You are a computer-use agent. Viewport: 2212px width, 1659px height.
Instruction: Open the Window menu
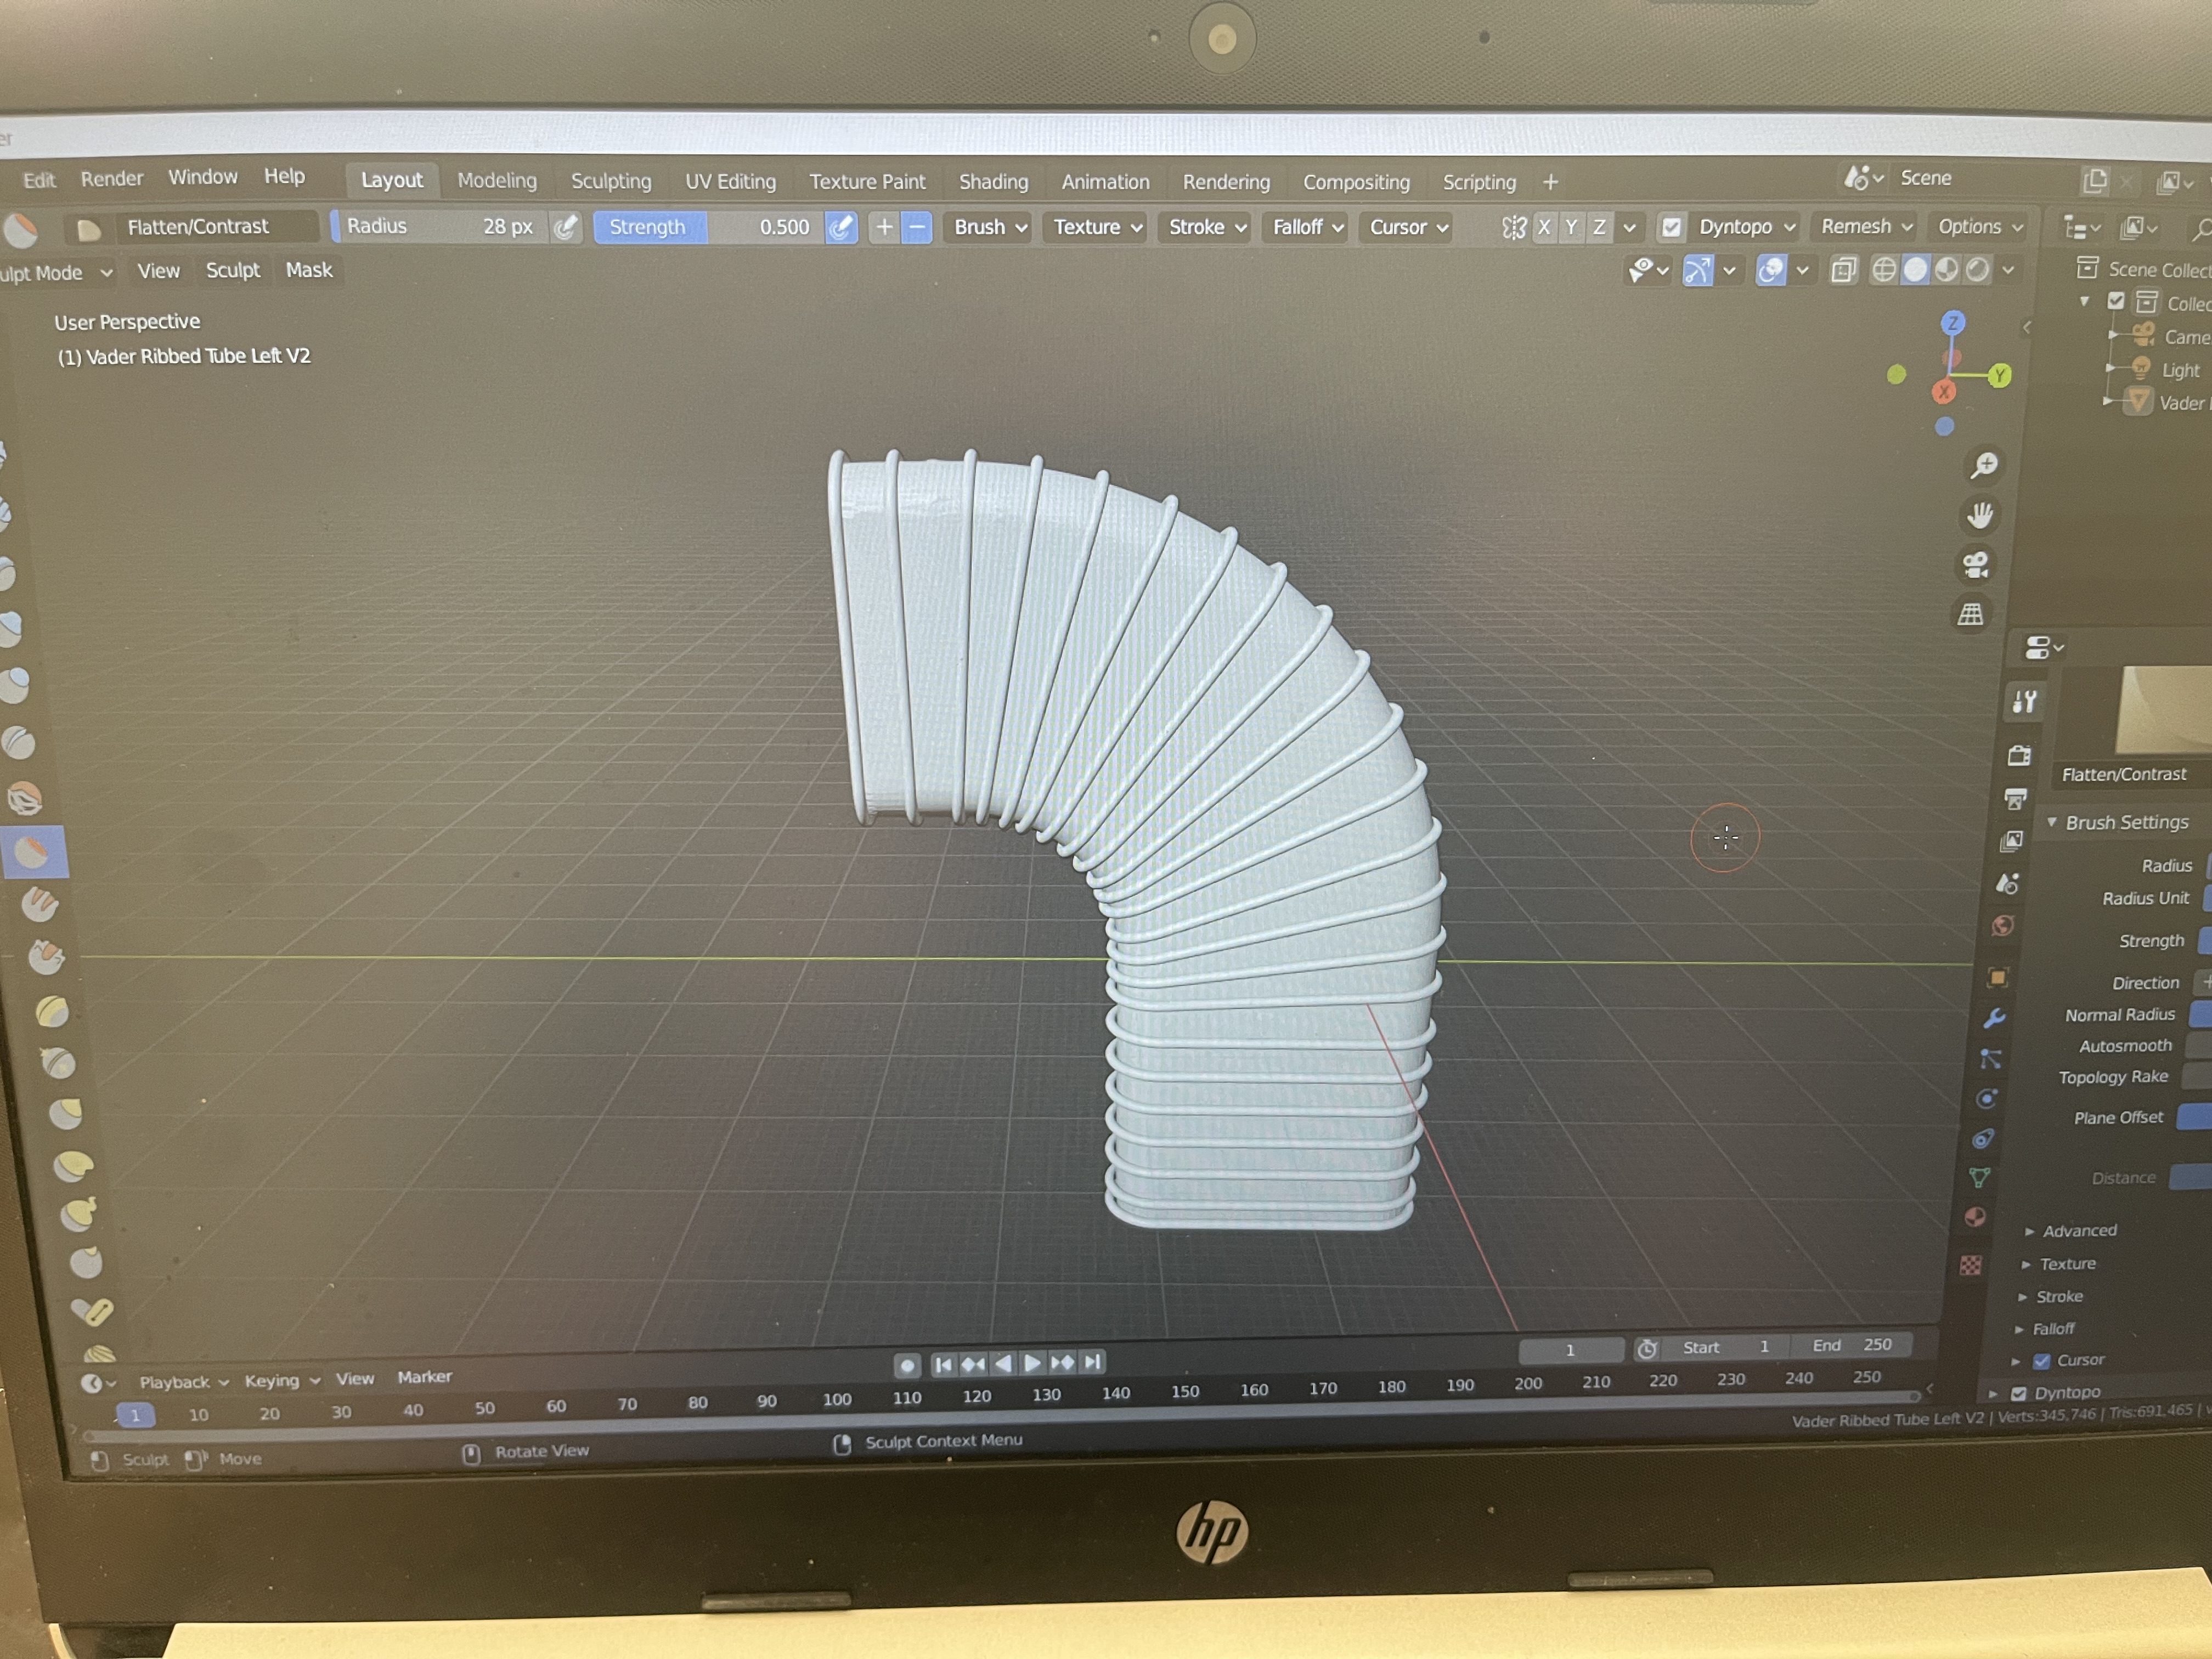point(203,177)
